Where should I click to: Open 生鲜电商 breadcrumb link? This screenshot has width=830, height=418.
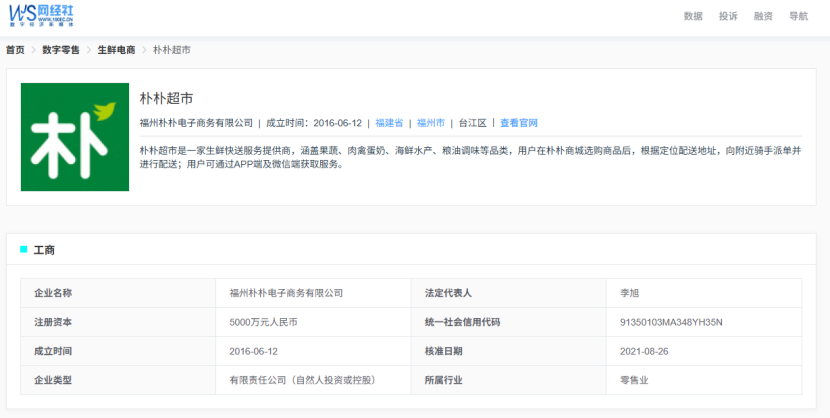(116, 50)
